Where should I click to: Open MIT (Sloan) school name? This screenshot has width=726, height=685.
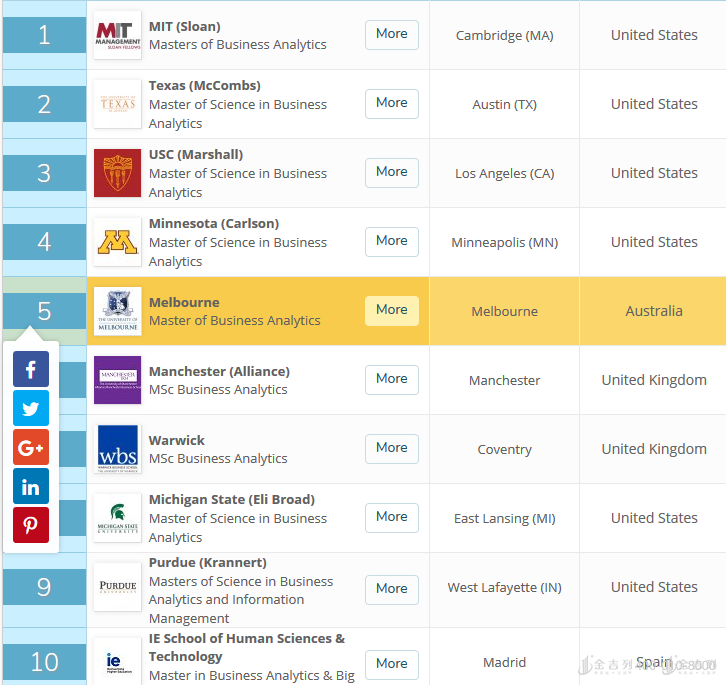(184, 26)
